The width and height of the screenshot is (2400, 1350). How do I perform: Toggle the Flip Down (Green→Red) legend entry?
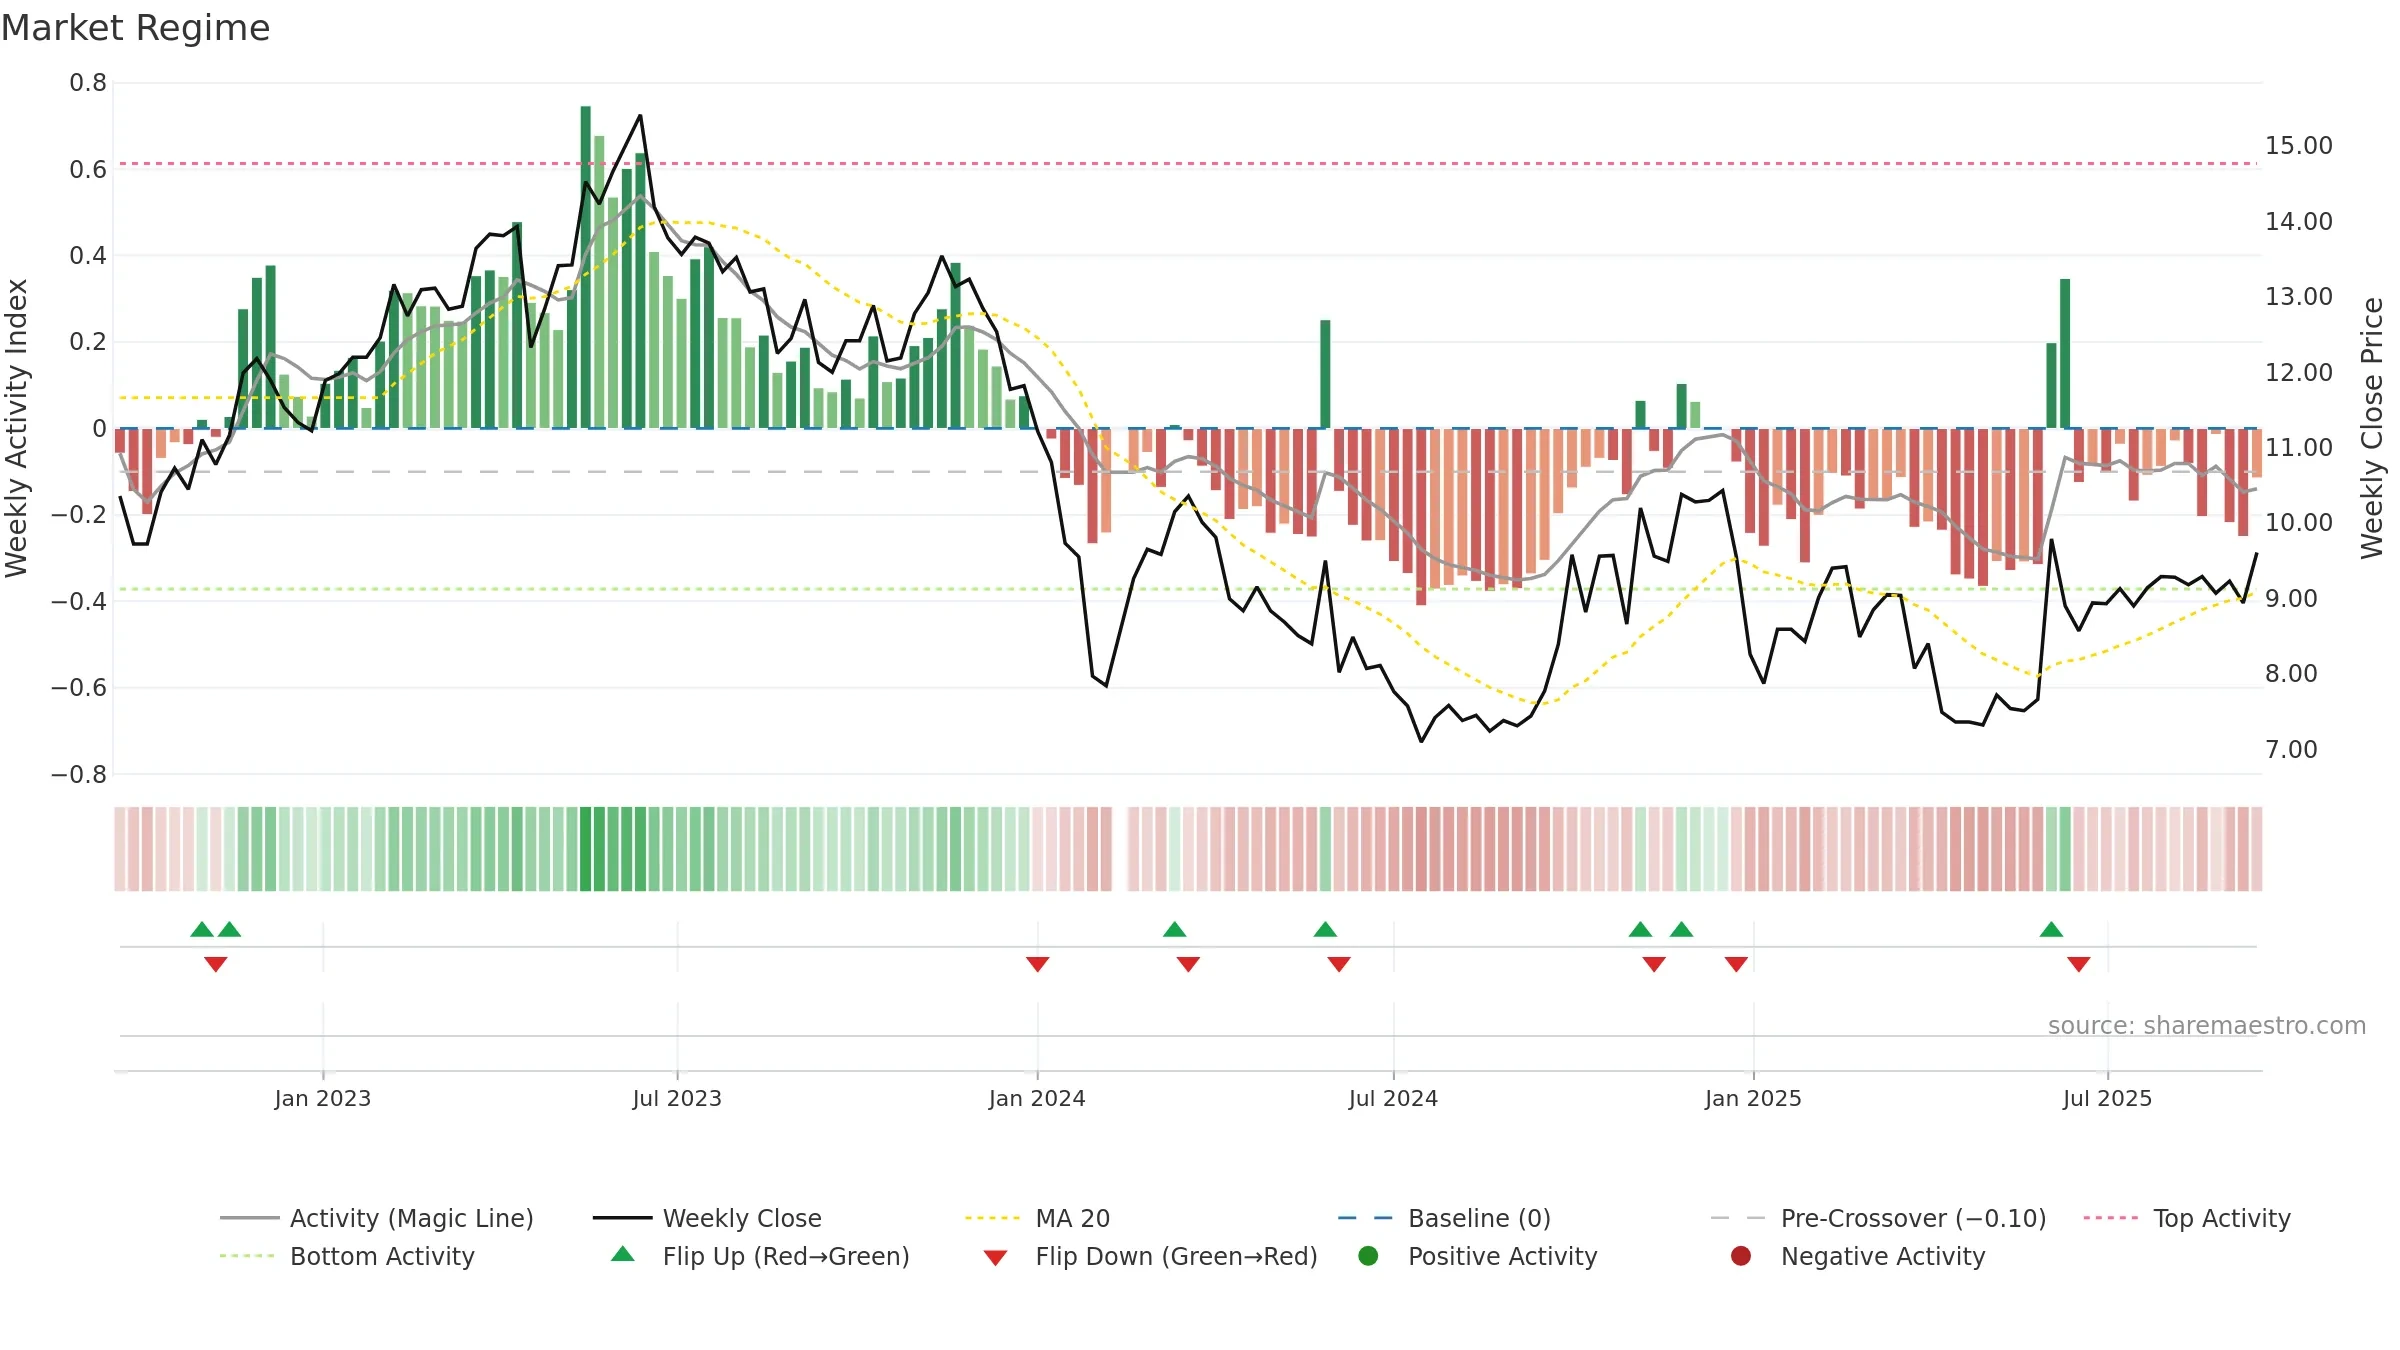1150,1256
